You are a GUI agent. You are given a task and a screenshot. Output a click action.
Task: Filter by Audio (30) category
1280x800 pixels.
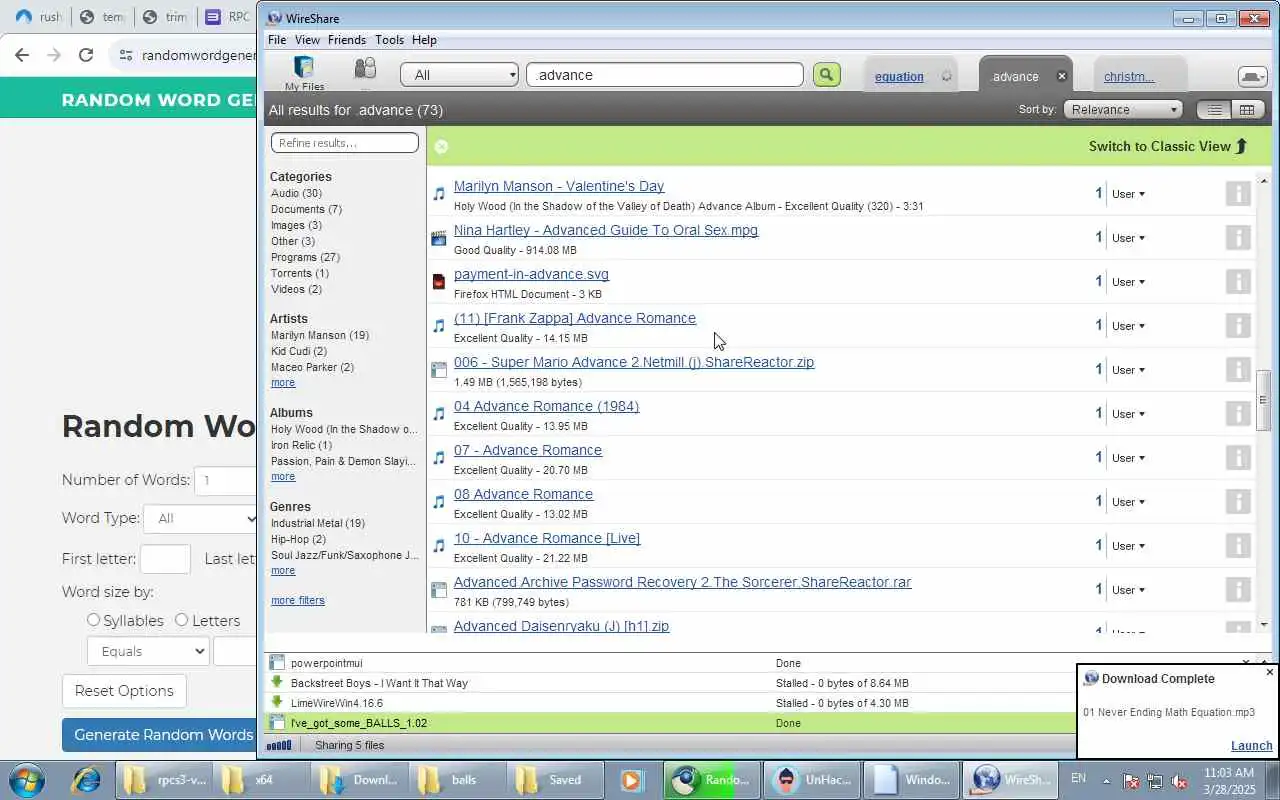(x=296, y=193)
